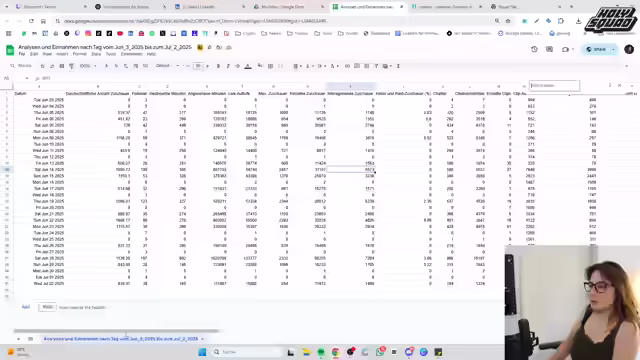
Task: Open File Explorer from taskbar
Action: coord(306,352)
